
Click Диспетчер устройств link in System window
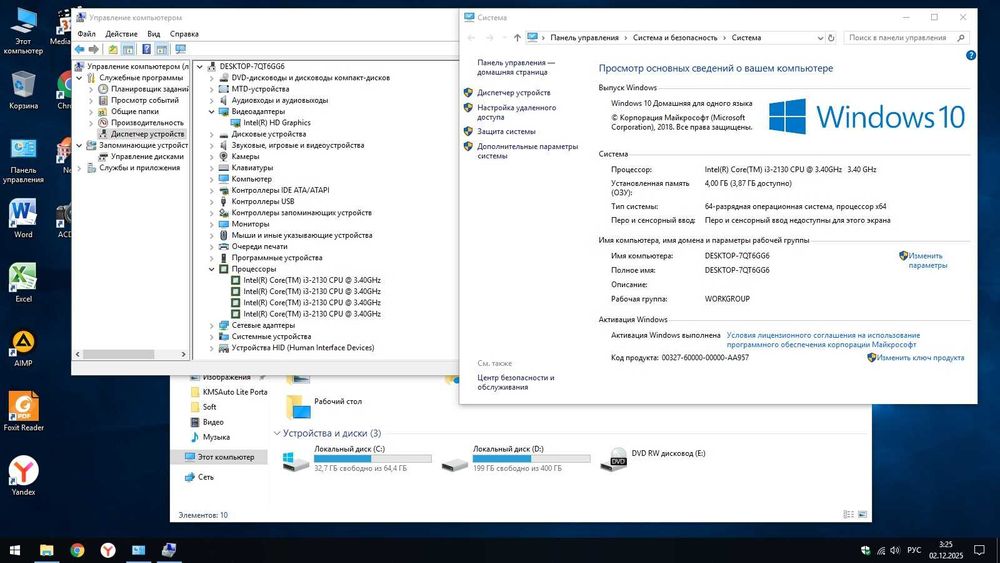pos(513,92)
